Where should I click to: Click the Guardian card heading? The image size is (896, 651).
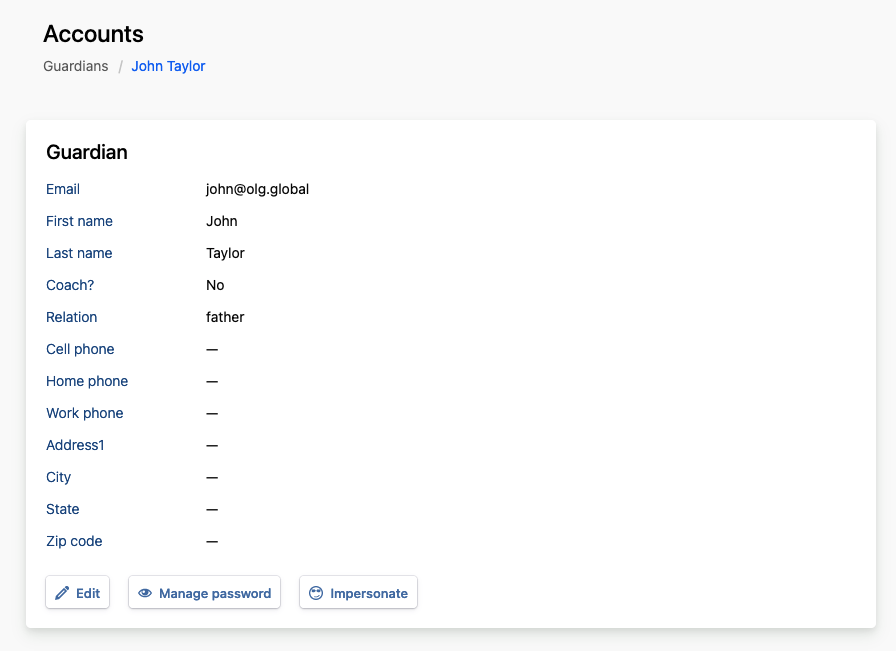pyautogui.click(x=87, y=152)
